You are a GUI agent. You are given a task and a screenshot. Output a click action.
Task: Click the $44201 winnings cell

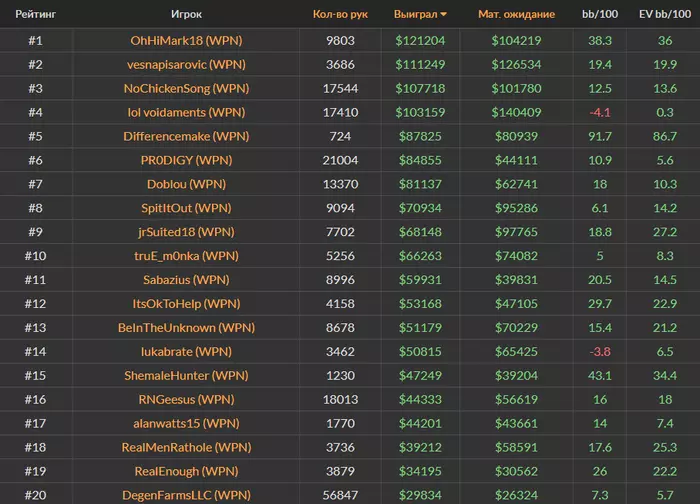click(420, 423)
